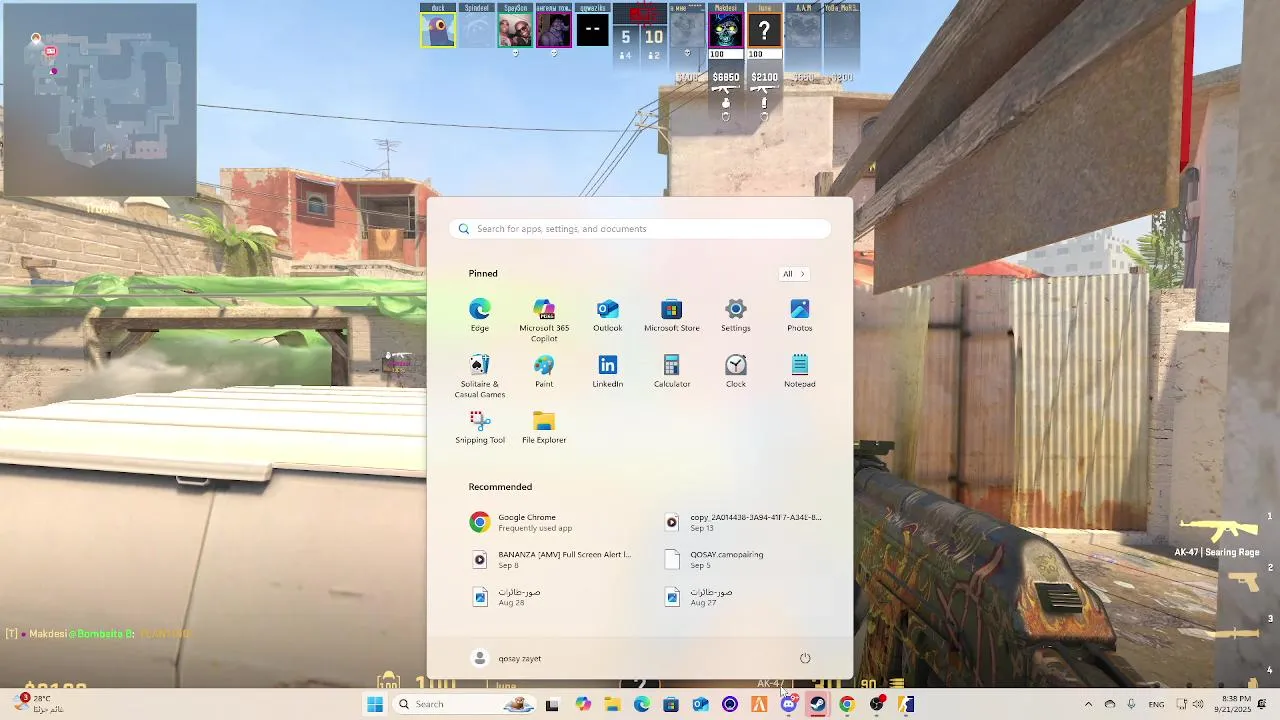Open the صور-طائرات file dated Aug 27
The width and height of the screenshot is (1280, 720).
tap(745, 597)
